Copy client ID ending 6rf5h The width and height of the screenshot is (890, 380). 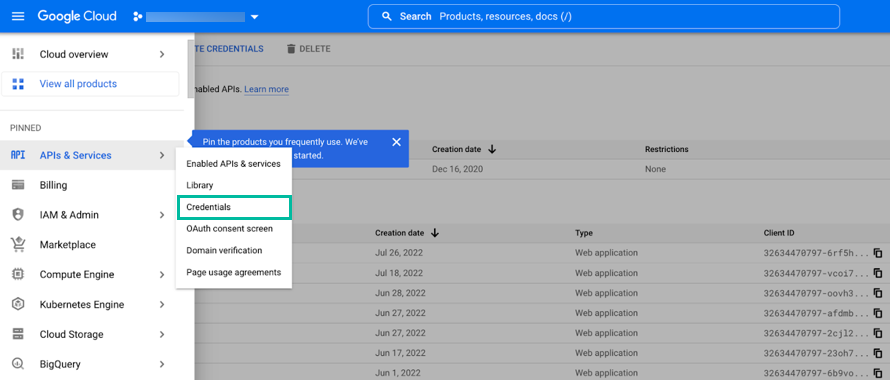point(878,253)
